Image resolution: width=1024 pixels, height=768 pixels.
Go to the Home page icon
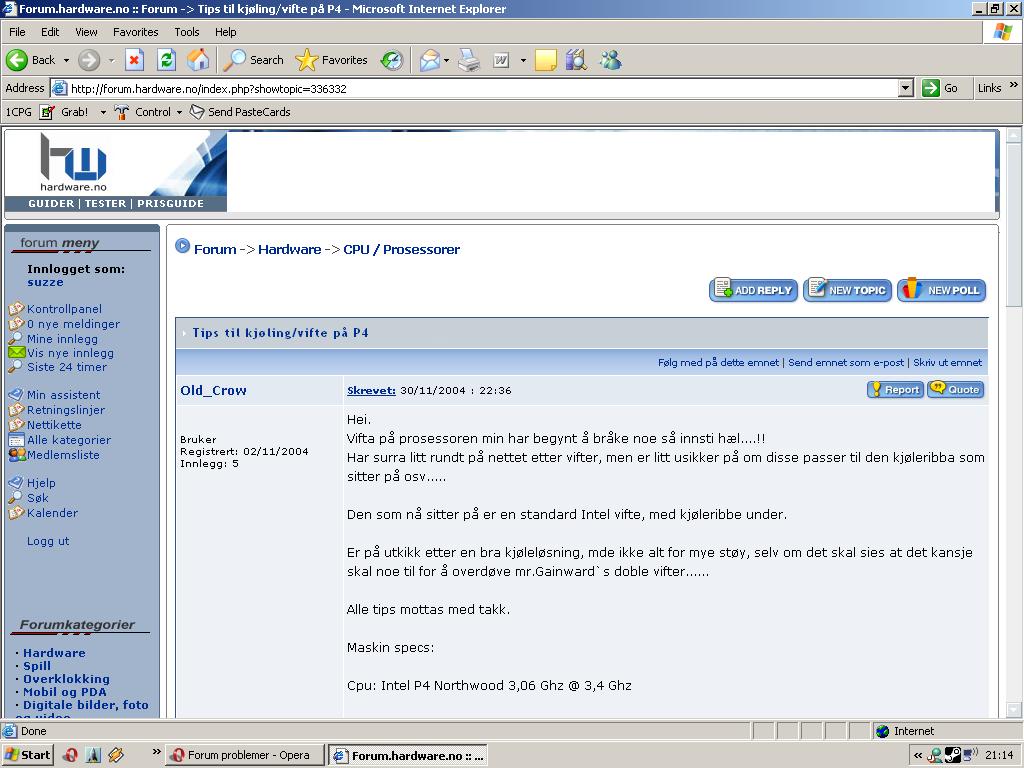[x=198, y=60]
